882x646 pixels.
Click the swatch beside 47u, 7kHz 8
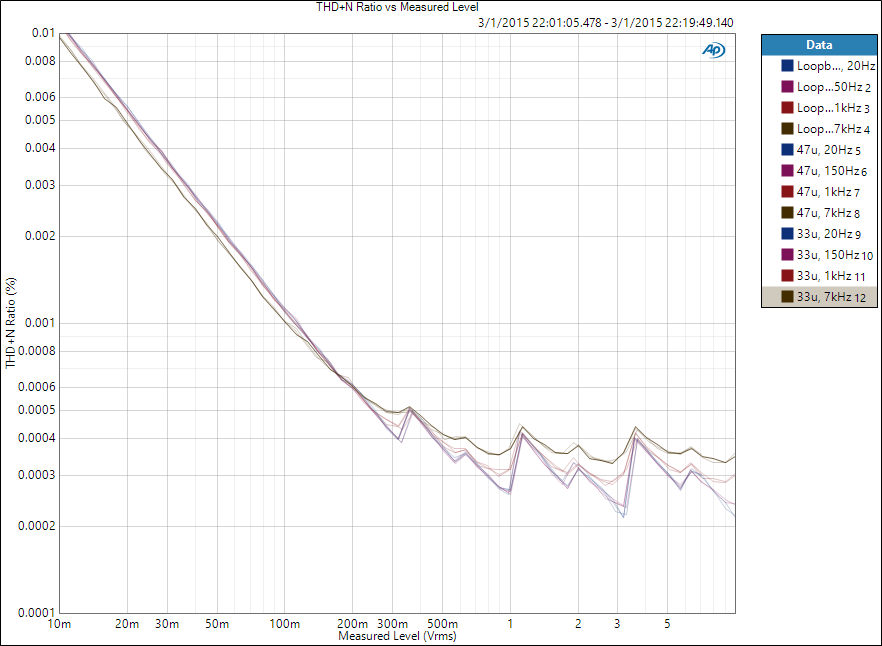click(788, 213)
